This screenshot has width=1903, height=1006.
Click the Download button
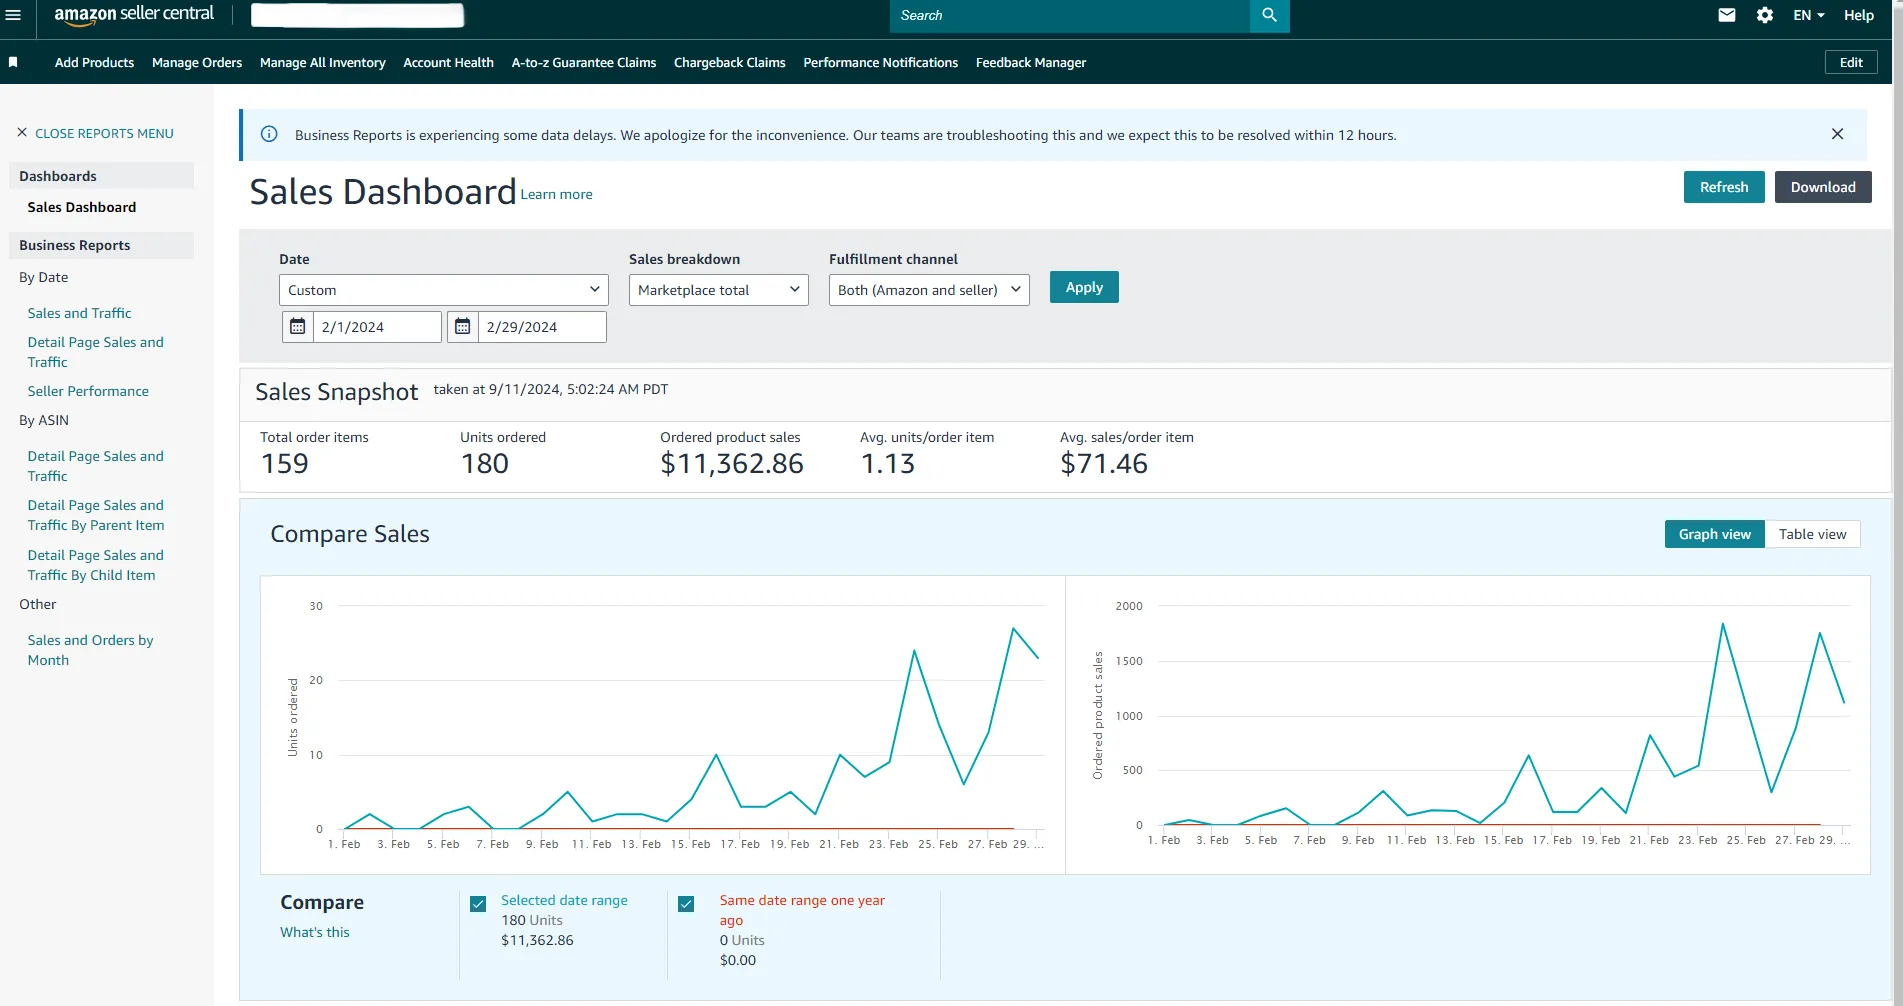tap(1823, 187)
